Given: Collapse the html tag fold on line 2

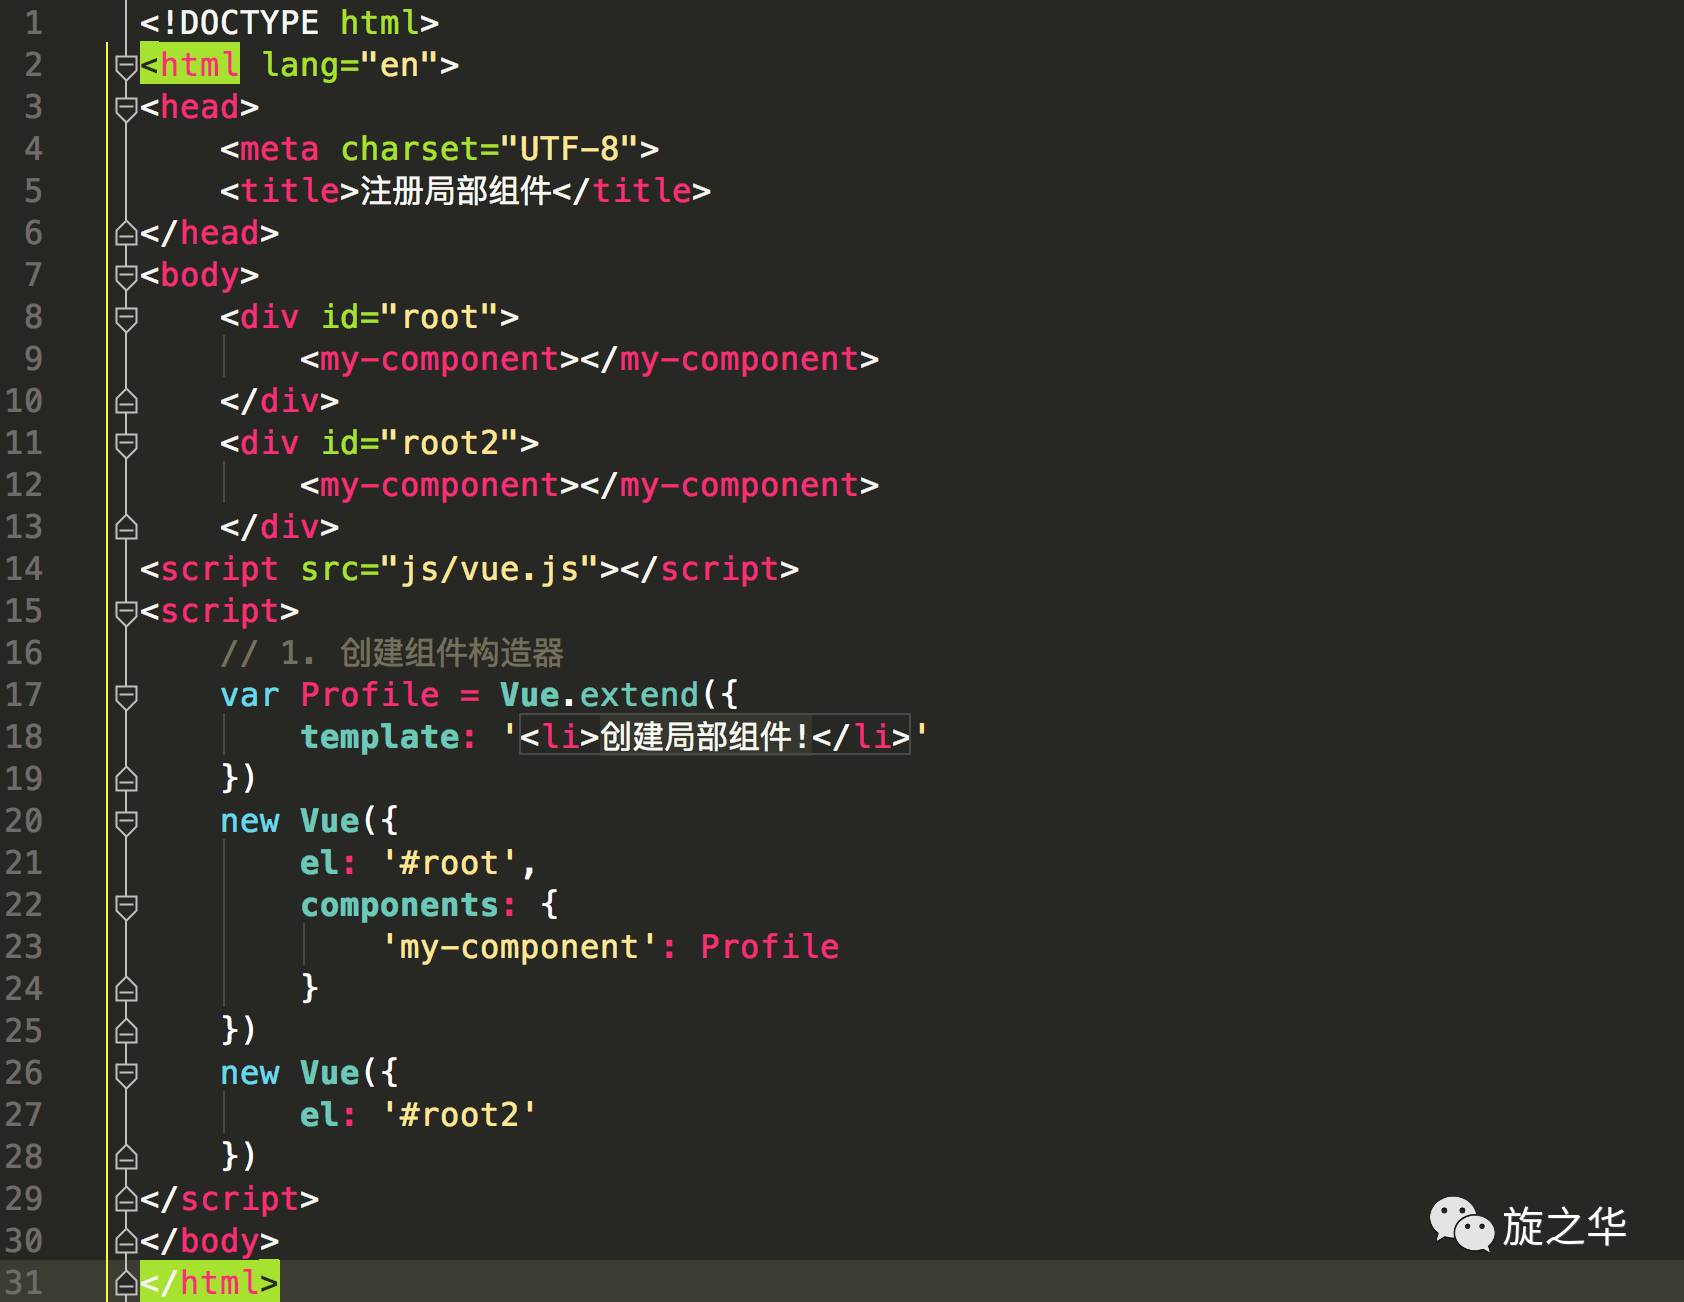Looking at the screenshot, I should pos(126,66).
